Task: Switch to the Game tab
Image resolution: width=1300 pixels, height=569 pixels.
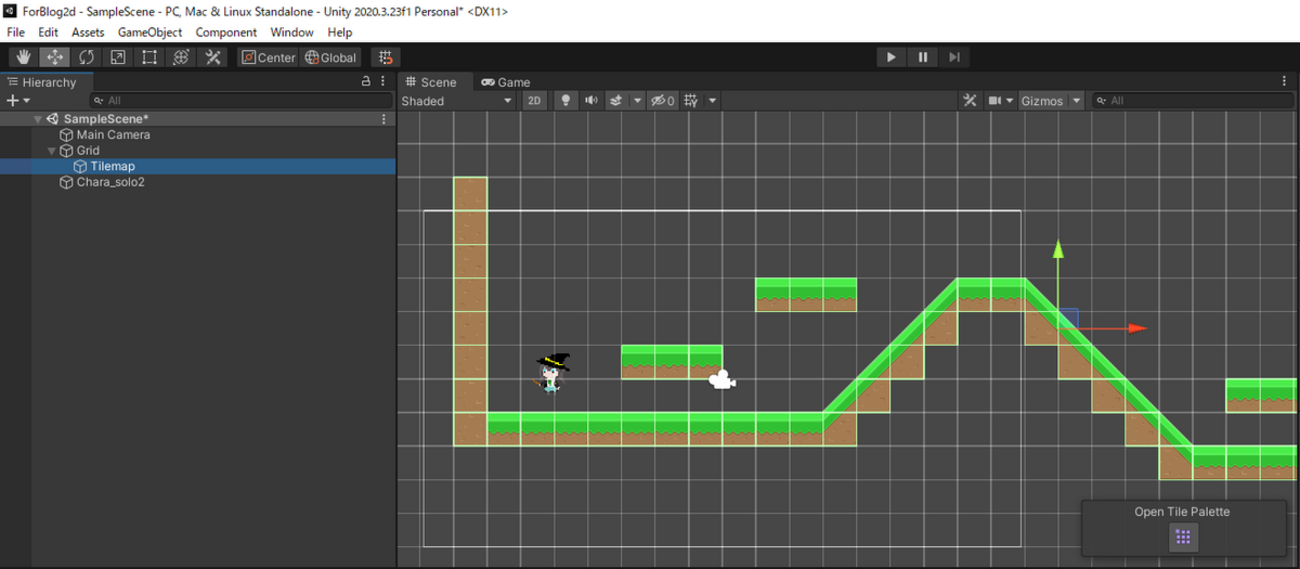Action: tap(506, 82)
